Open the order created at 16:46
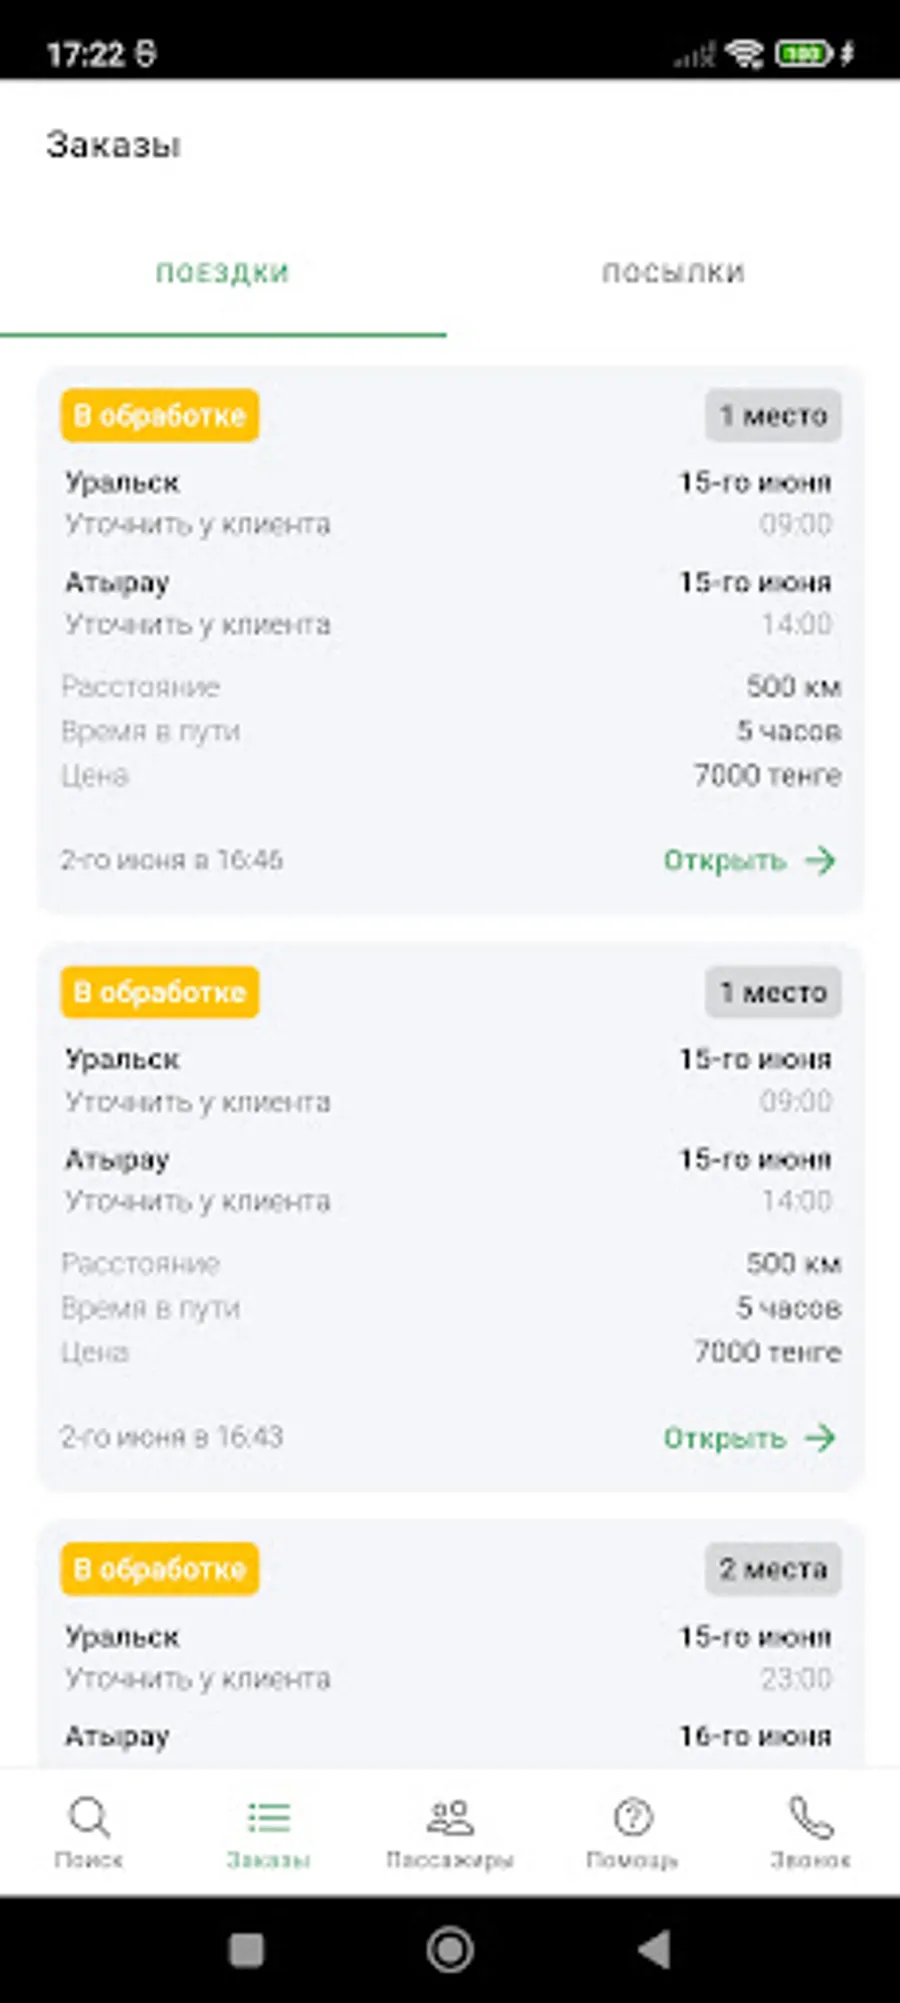This screenshot has height=2003, width=900. [727, 860]
